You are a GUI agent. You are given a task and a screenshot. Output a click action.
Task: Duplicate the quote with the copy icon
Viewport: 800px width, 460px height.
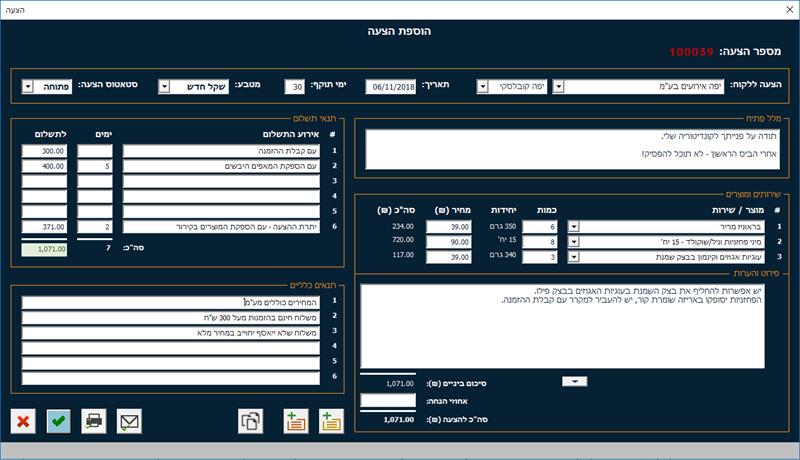click(251, 421)
